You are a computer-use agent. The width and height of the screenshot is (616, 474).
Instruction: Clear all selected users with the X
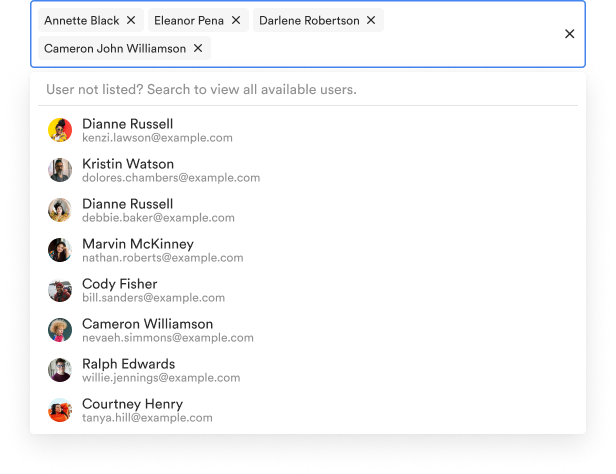(x=569, y=34)
